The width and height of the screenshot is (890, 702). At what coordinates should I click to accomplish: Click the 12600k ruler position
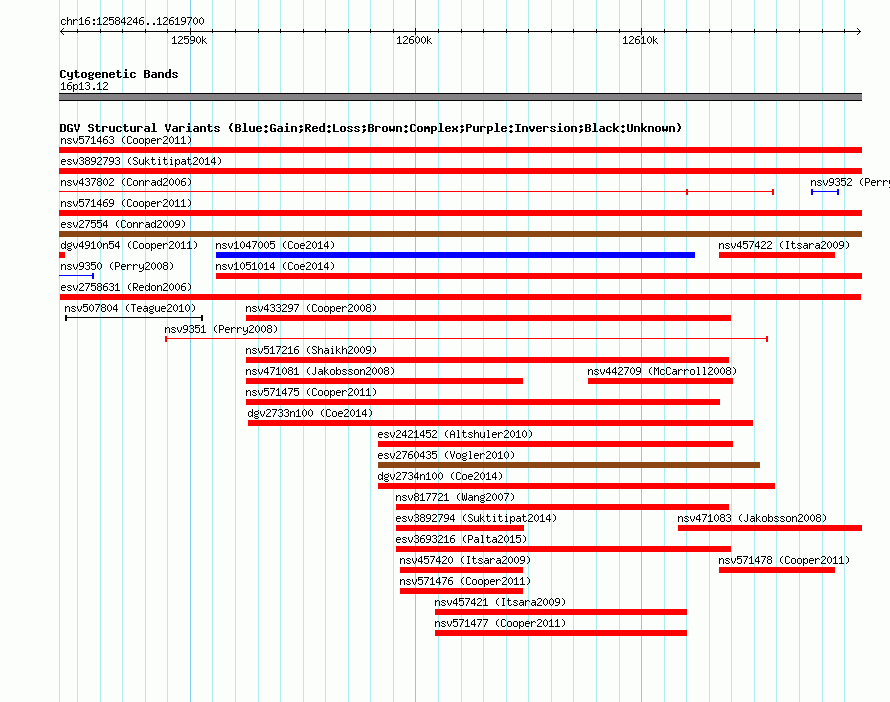tap(414, 40)
